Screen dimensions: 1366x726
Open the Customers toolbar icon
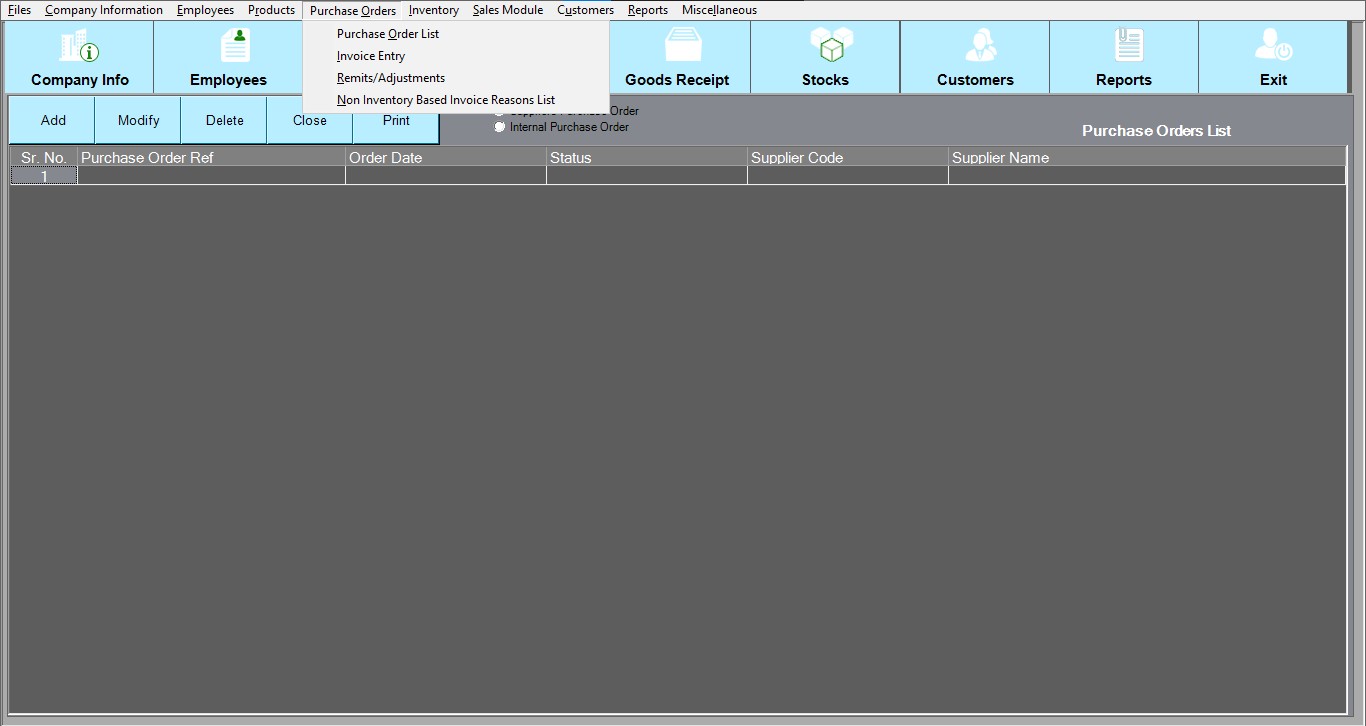(x=975, y=57)
